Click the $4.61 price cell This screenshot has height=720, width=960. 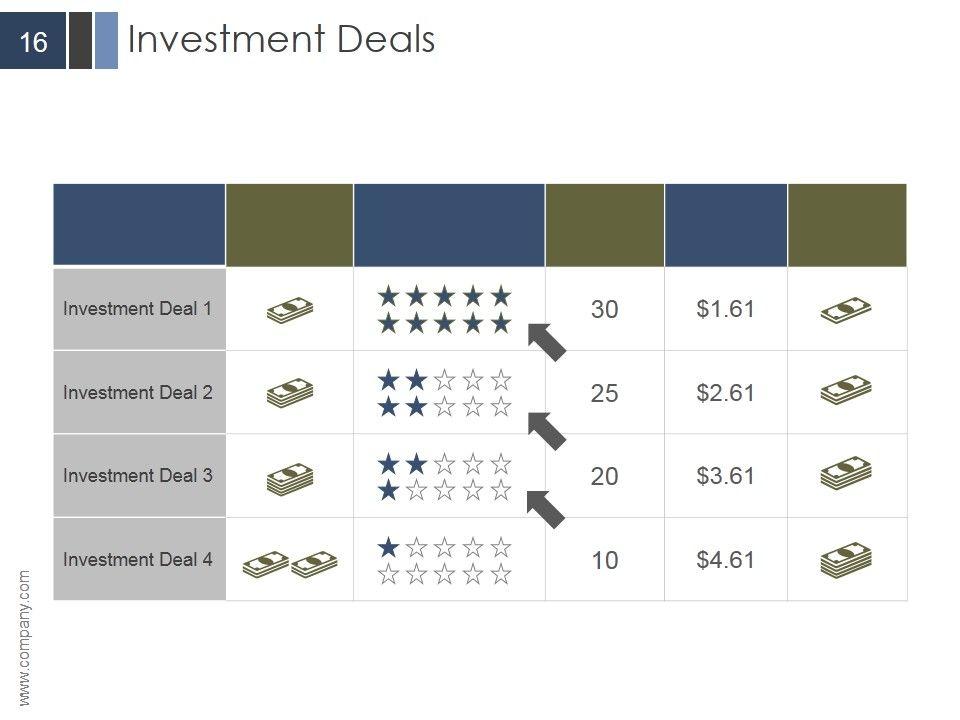pyautogui.click(x=725, y=560)
